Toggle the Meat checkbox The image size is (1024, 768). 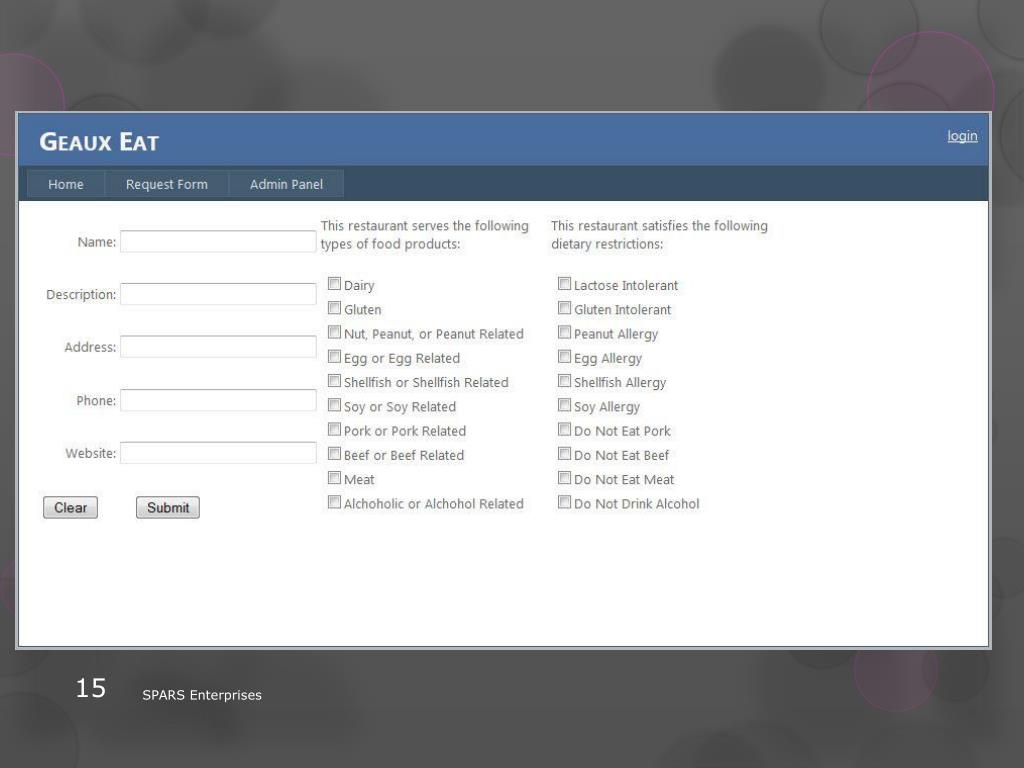pyautogui.click(x=334, y=478)
